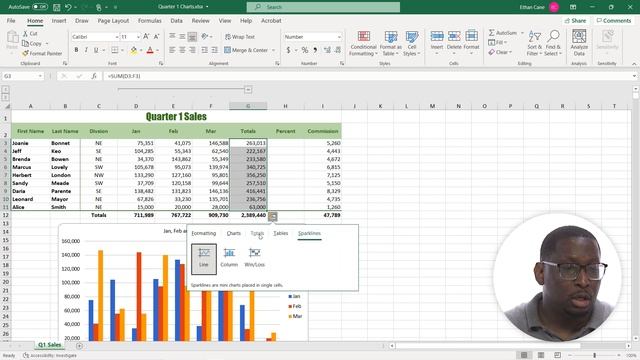Open Find & Select menu

(x=553, y=43)
